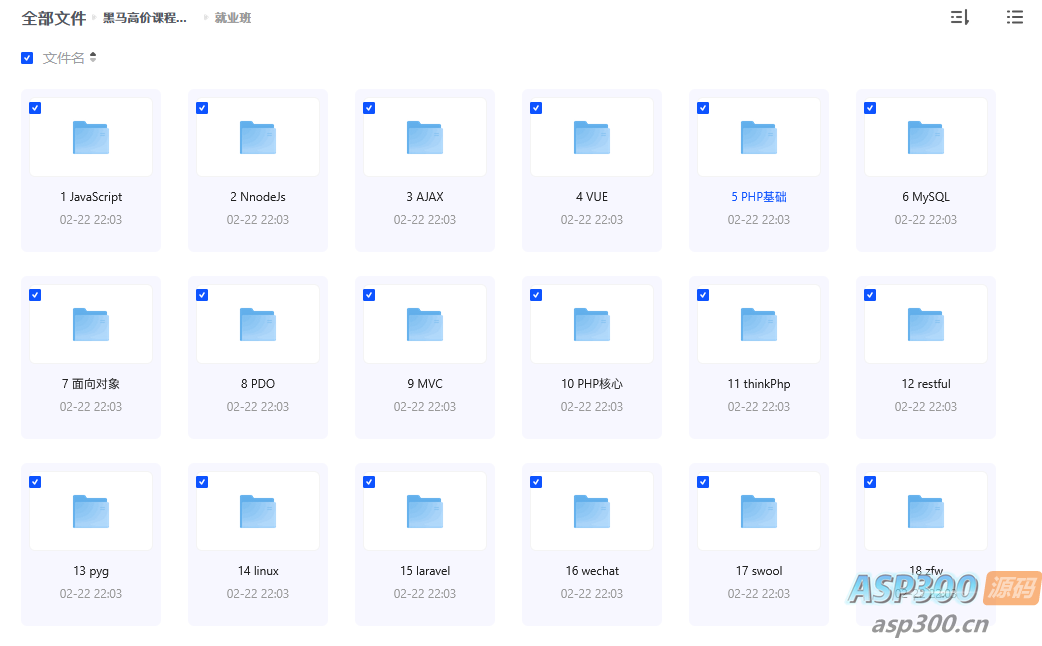Open the 4 VUE folder icon
The height and width of the screenshot is (646, 1042).
[592, 137]
